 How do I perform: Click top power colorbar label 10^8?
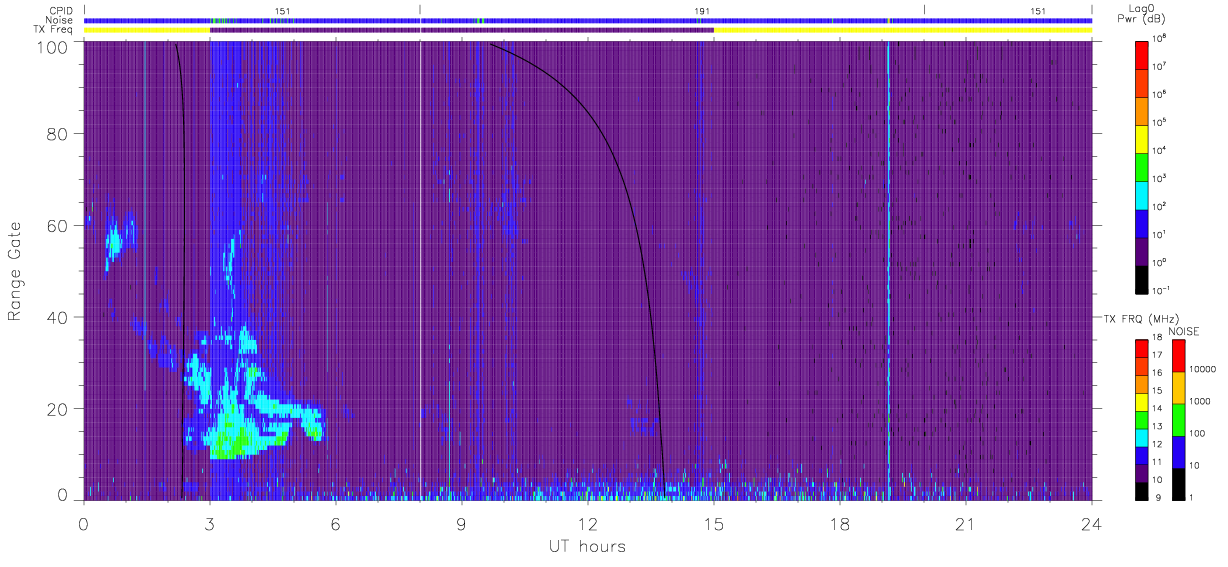click(1159, 38)
